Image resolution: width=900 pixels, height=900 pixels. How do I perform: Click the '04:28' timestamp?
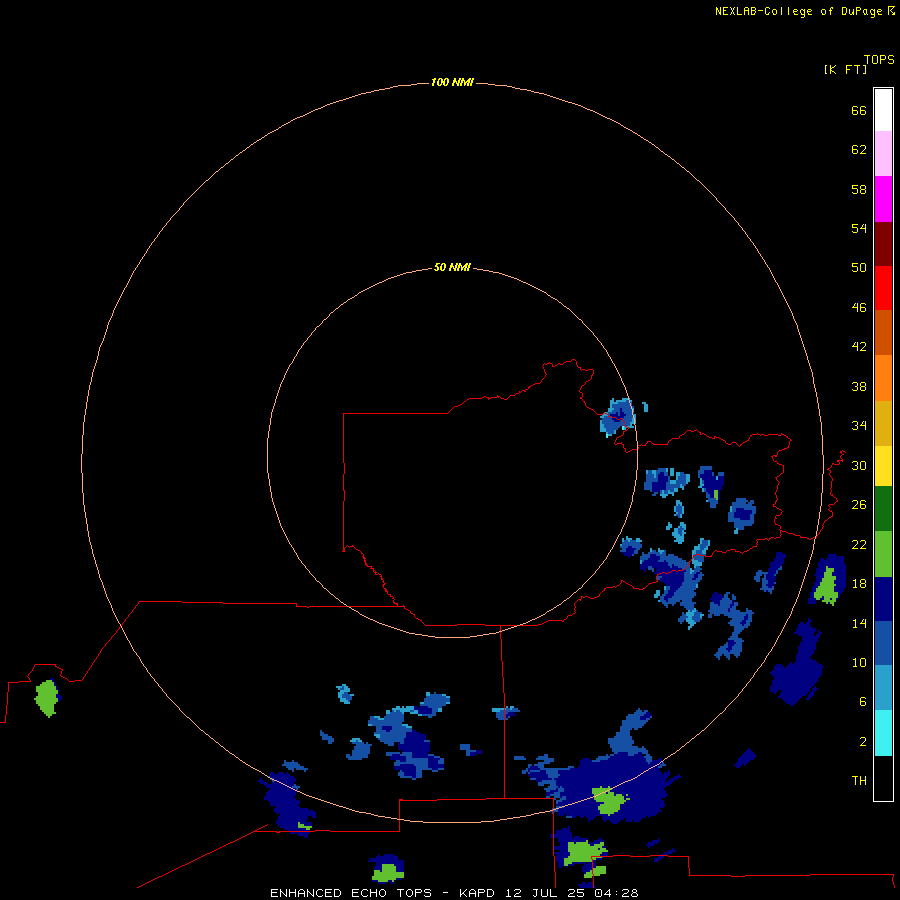point(616,893)
